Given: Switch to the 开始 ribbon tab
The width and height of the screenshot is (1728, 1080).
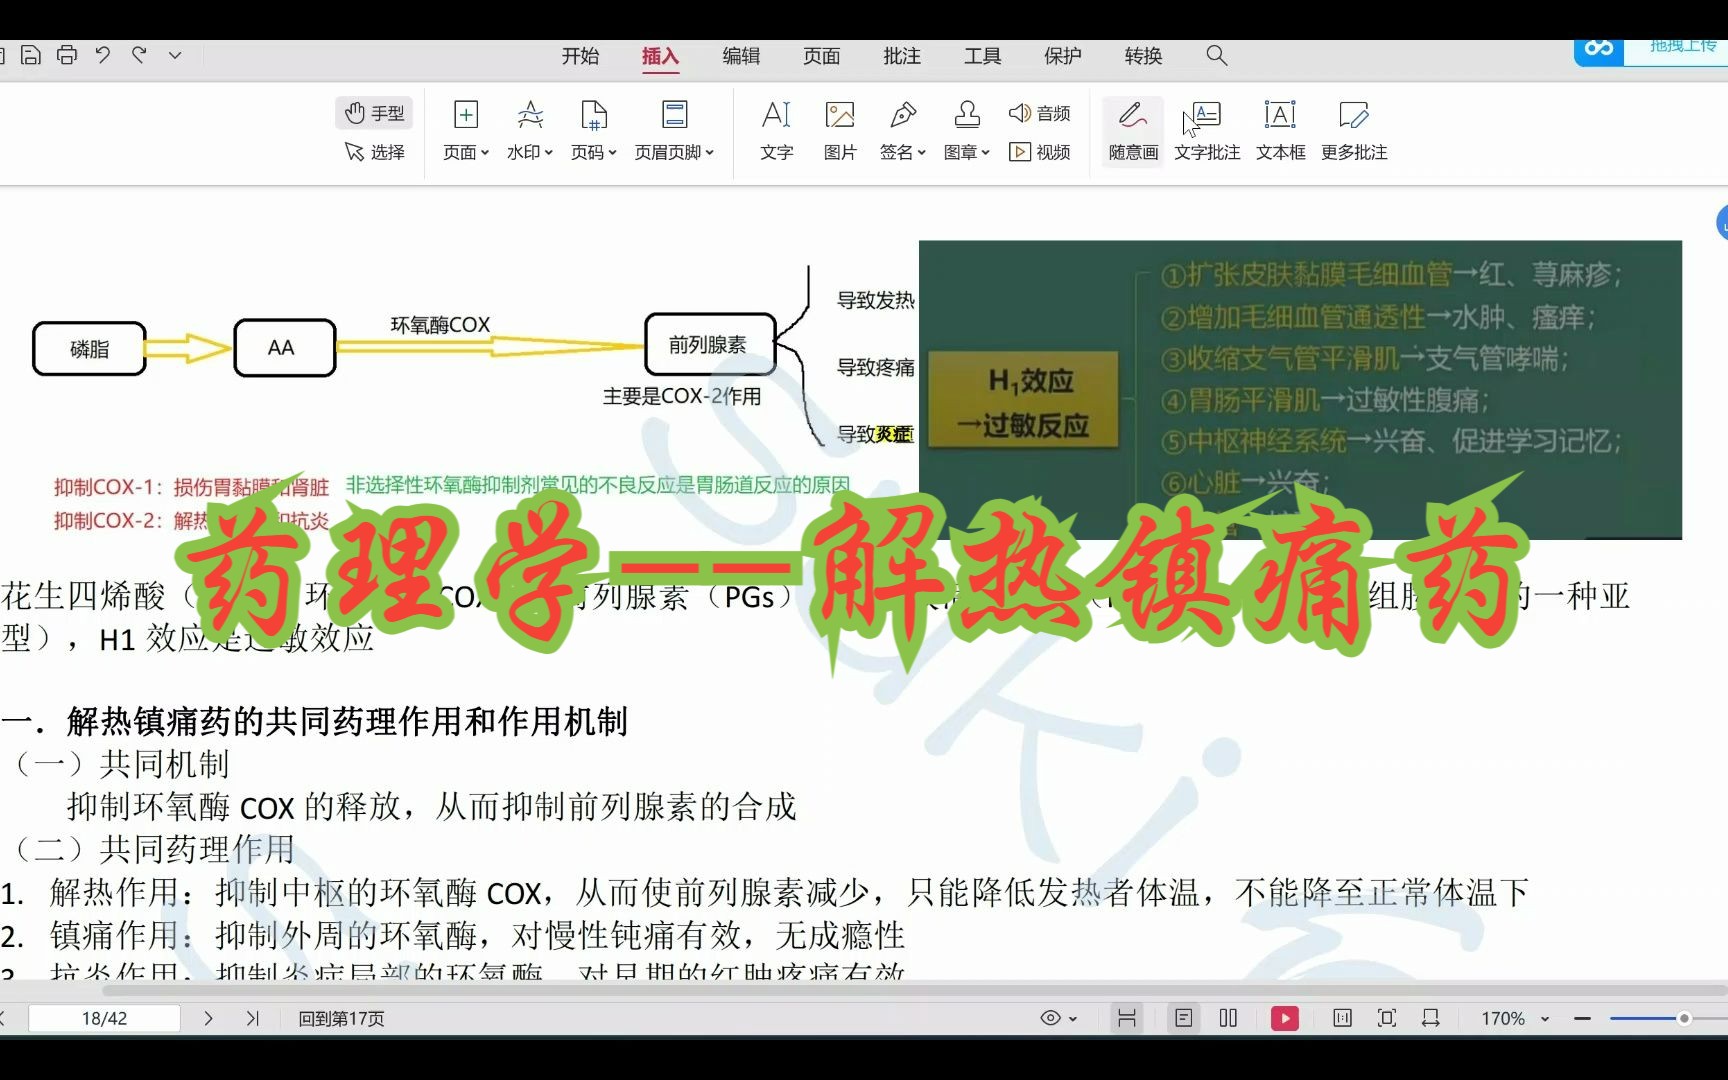Looking at the screenshot, I should point(581,57).
